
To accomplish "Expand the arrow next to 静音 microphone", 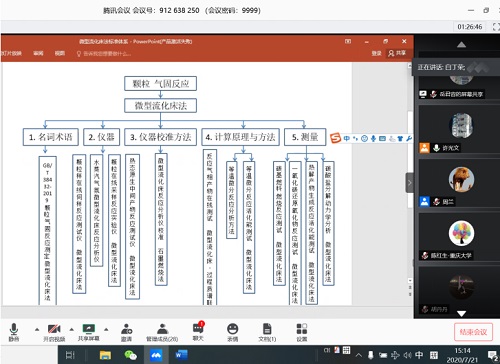I will coord(37,330).
